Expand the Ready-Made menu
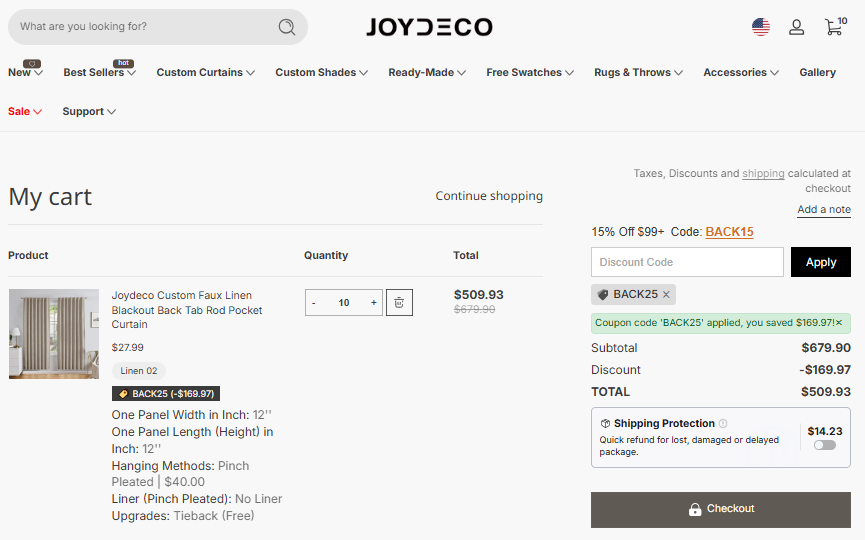Image resolution: width=865 pixels, height=540 pixels. 427,72
